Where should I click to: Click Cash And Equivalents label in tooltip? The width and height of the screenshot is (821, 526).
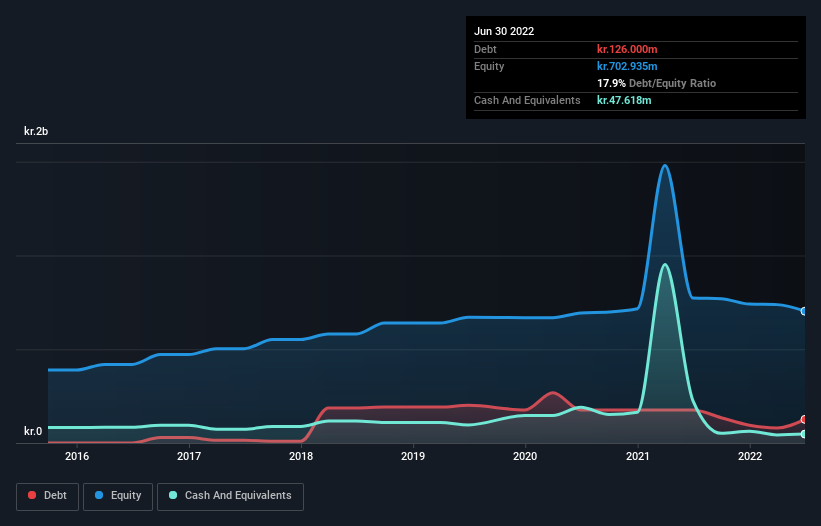pos(527,100)
